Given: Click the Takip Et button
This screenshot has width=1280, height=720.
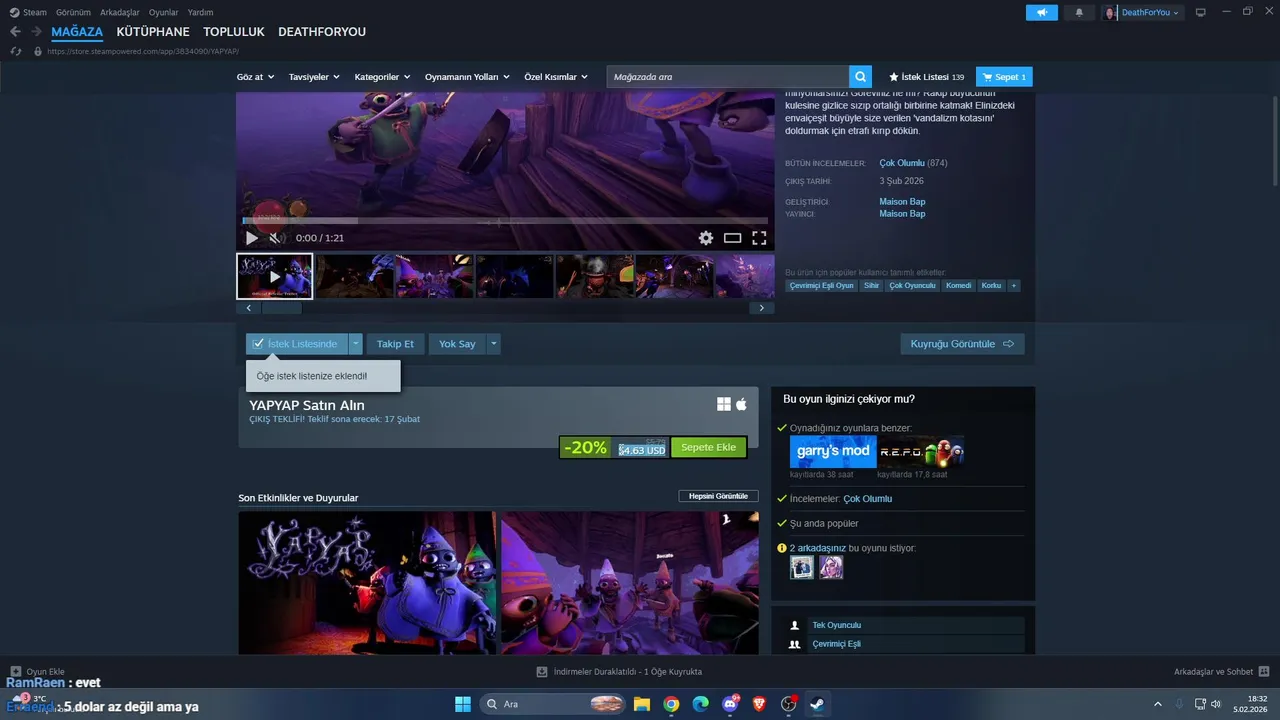Looking at the screenshot, I should coord(395,344).
